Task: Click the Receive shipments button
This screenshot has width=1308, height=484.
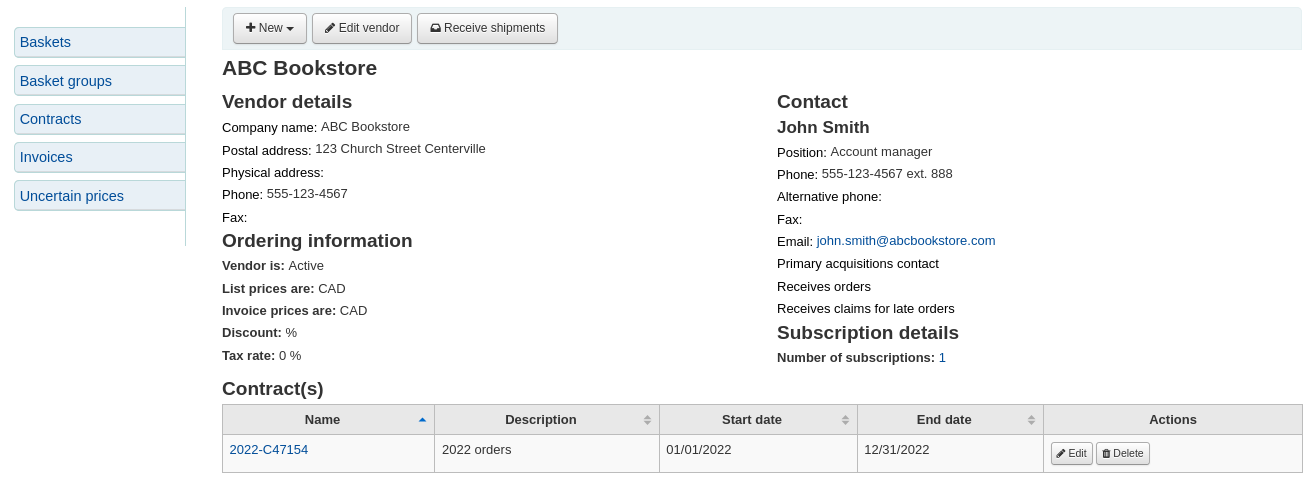Action: pos(487,28)
